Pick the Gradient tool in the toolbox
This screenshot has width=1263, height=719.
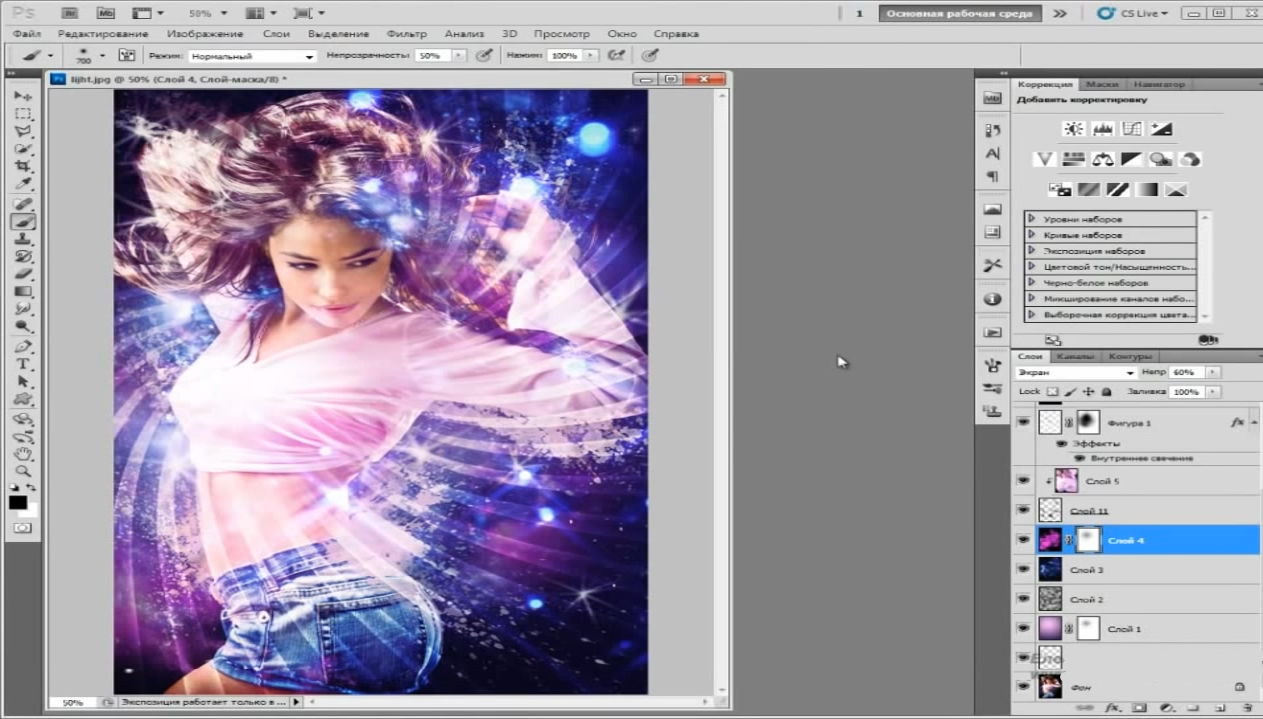click(x=22, y=291)
